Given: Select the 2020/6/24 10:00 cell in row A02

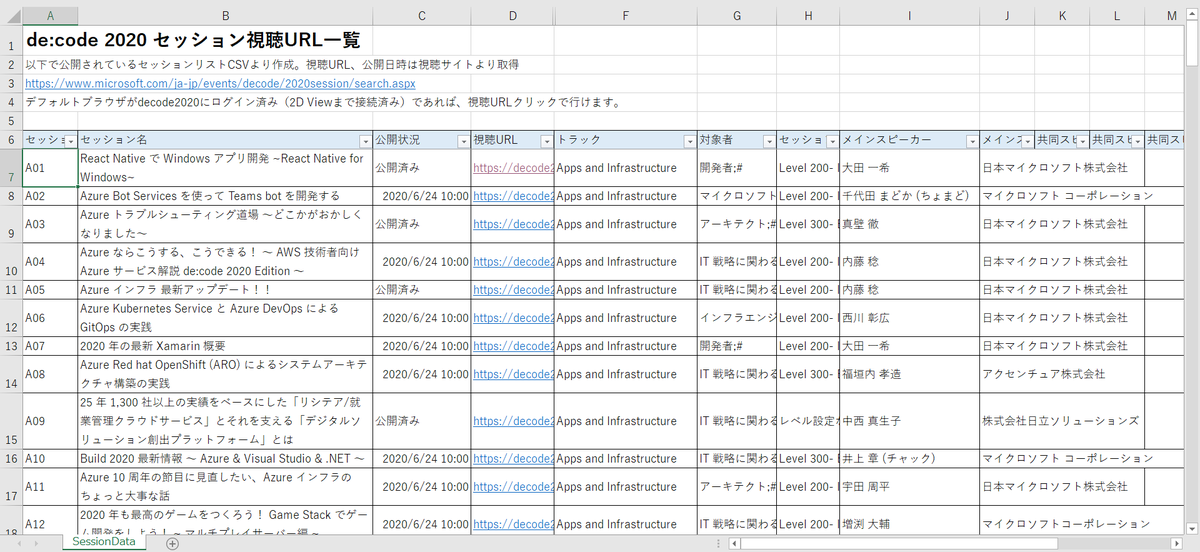Looking at the screenshot, I should [x=421, y=196].
